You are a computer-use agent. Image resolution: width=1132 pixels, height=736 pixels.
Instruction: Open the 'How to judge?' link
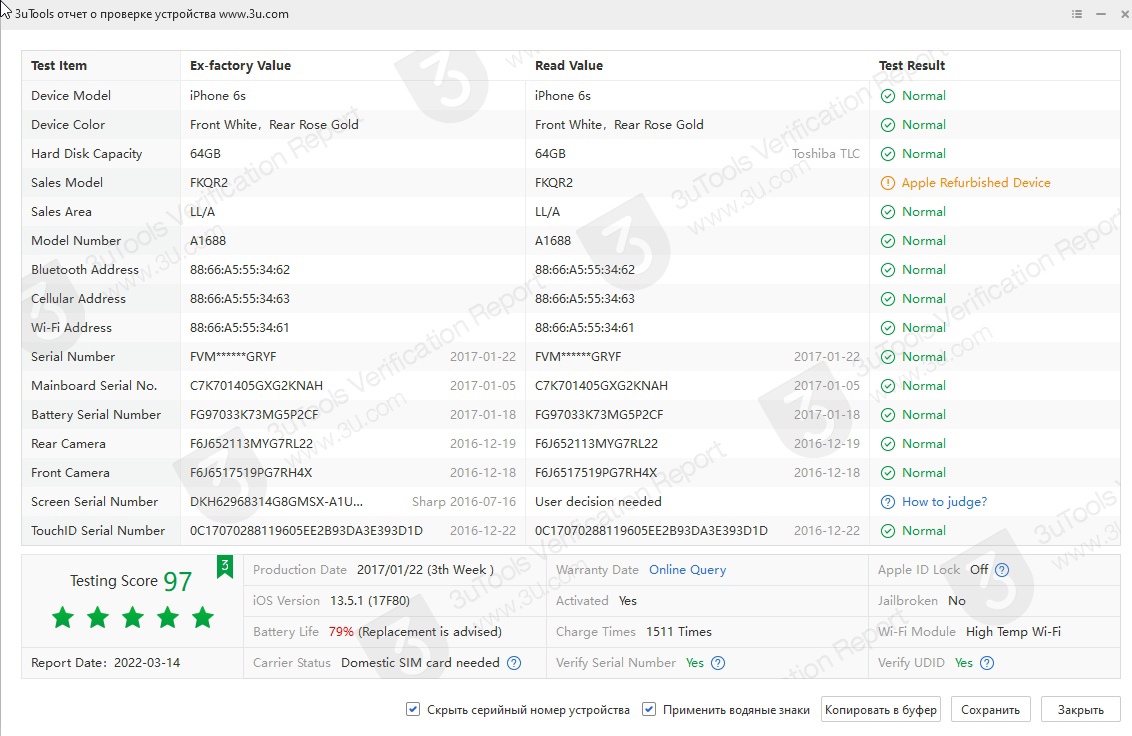point(944,502)
